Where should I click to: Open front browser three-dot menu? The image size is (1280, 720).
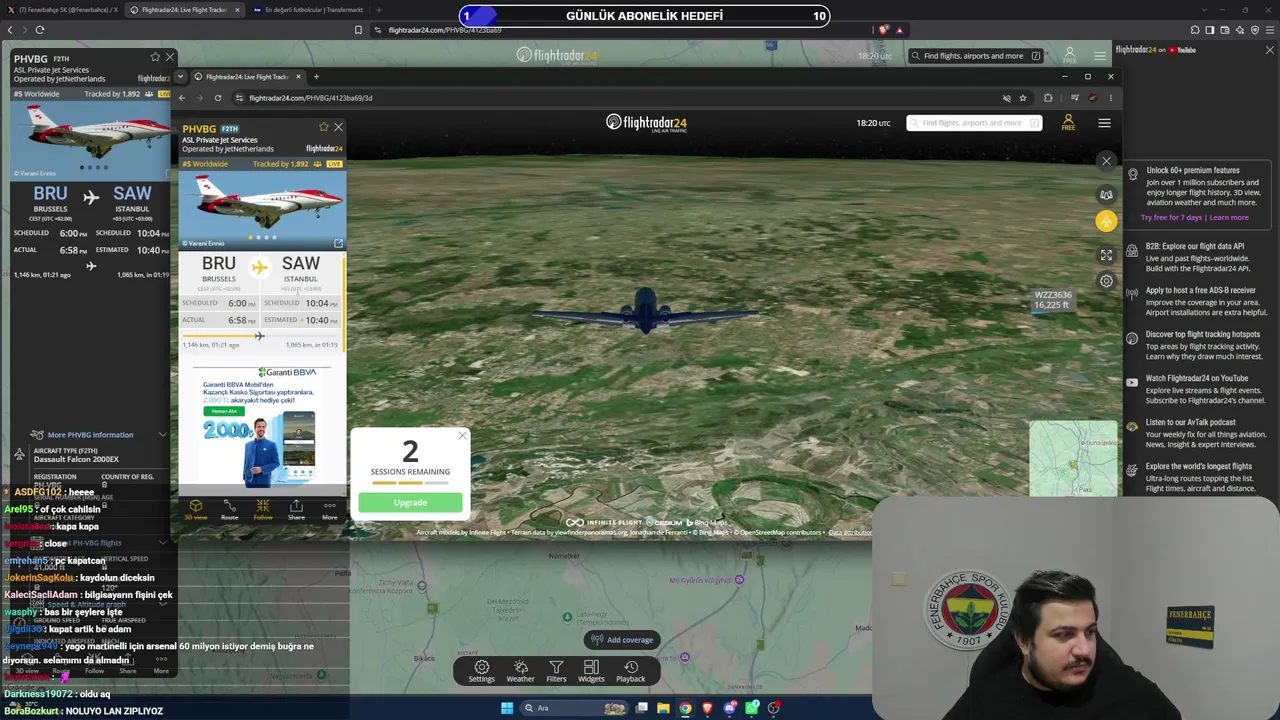click(1110, 98)
